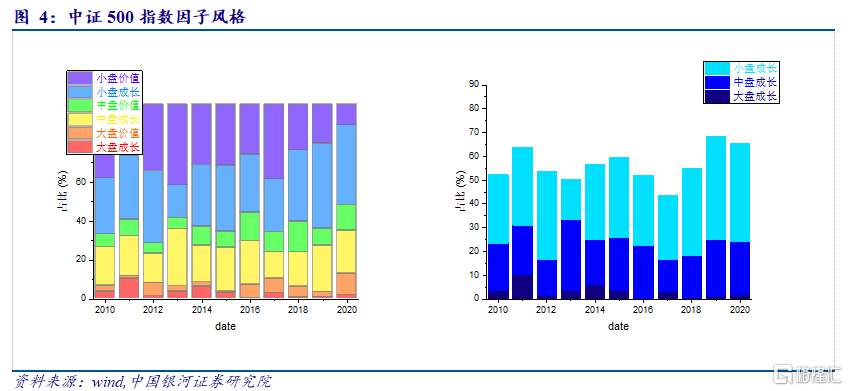Screen dimensions: 848x391
Task: Click the green 中盘价值 legend swatch
Action: click(x=80, y=105)
